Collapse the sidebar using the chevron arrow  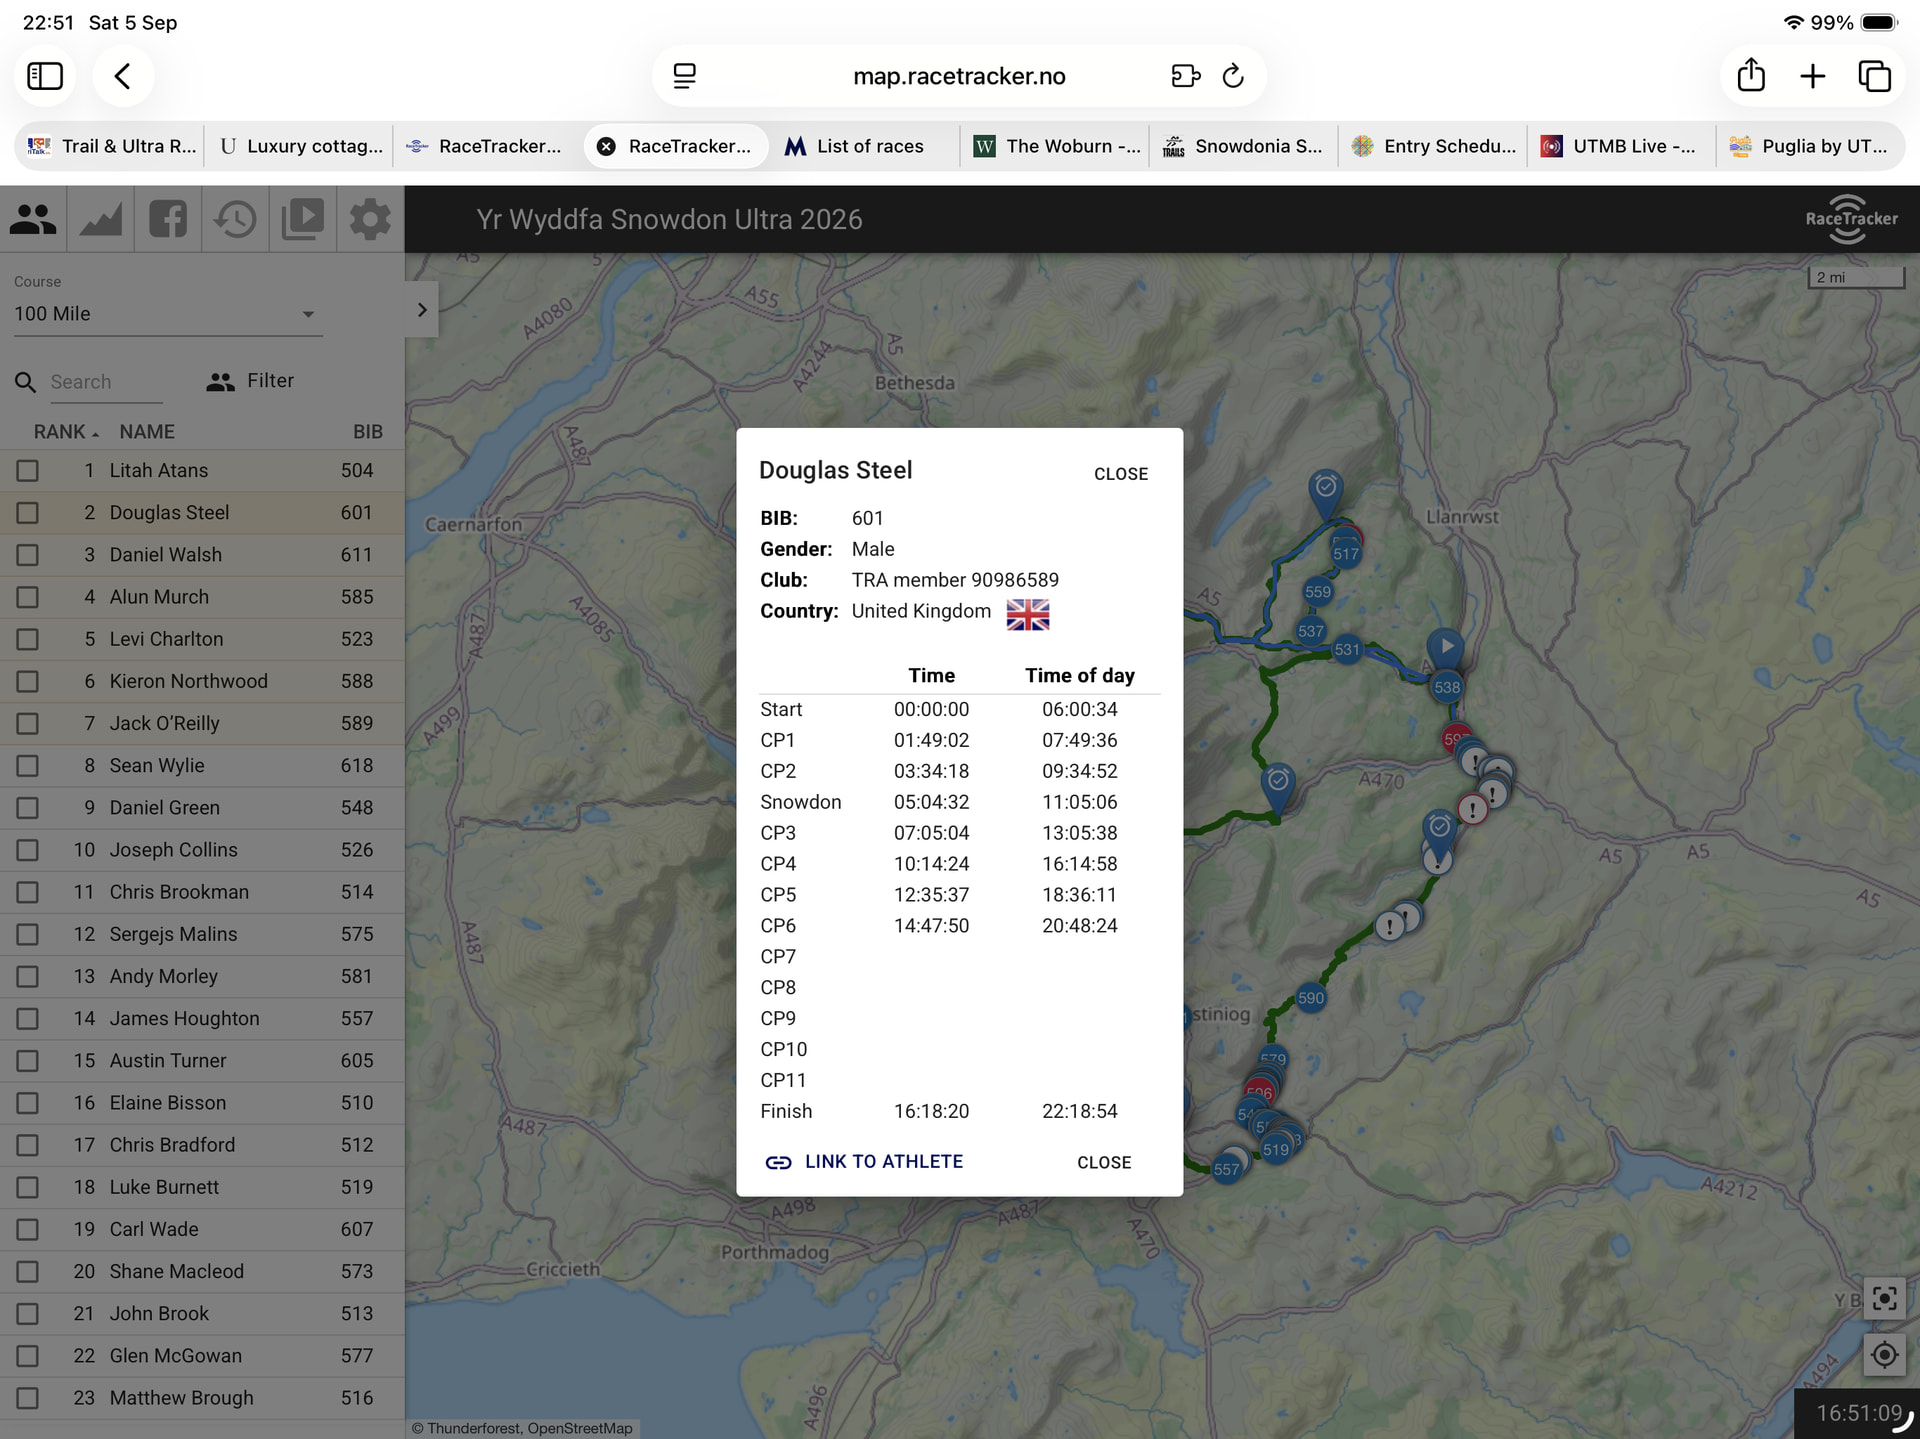pyautogui.click(x=422, y=310)
